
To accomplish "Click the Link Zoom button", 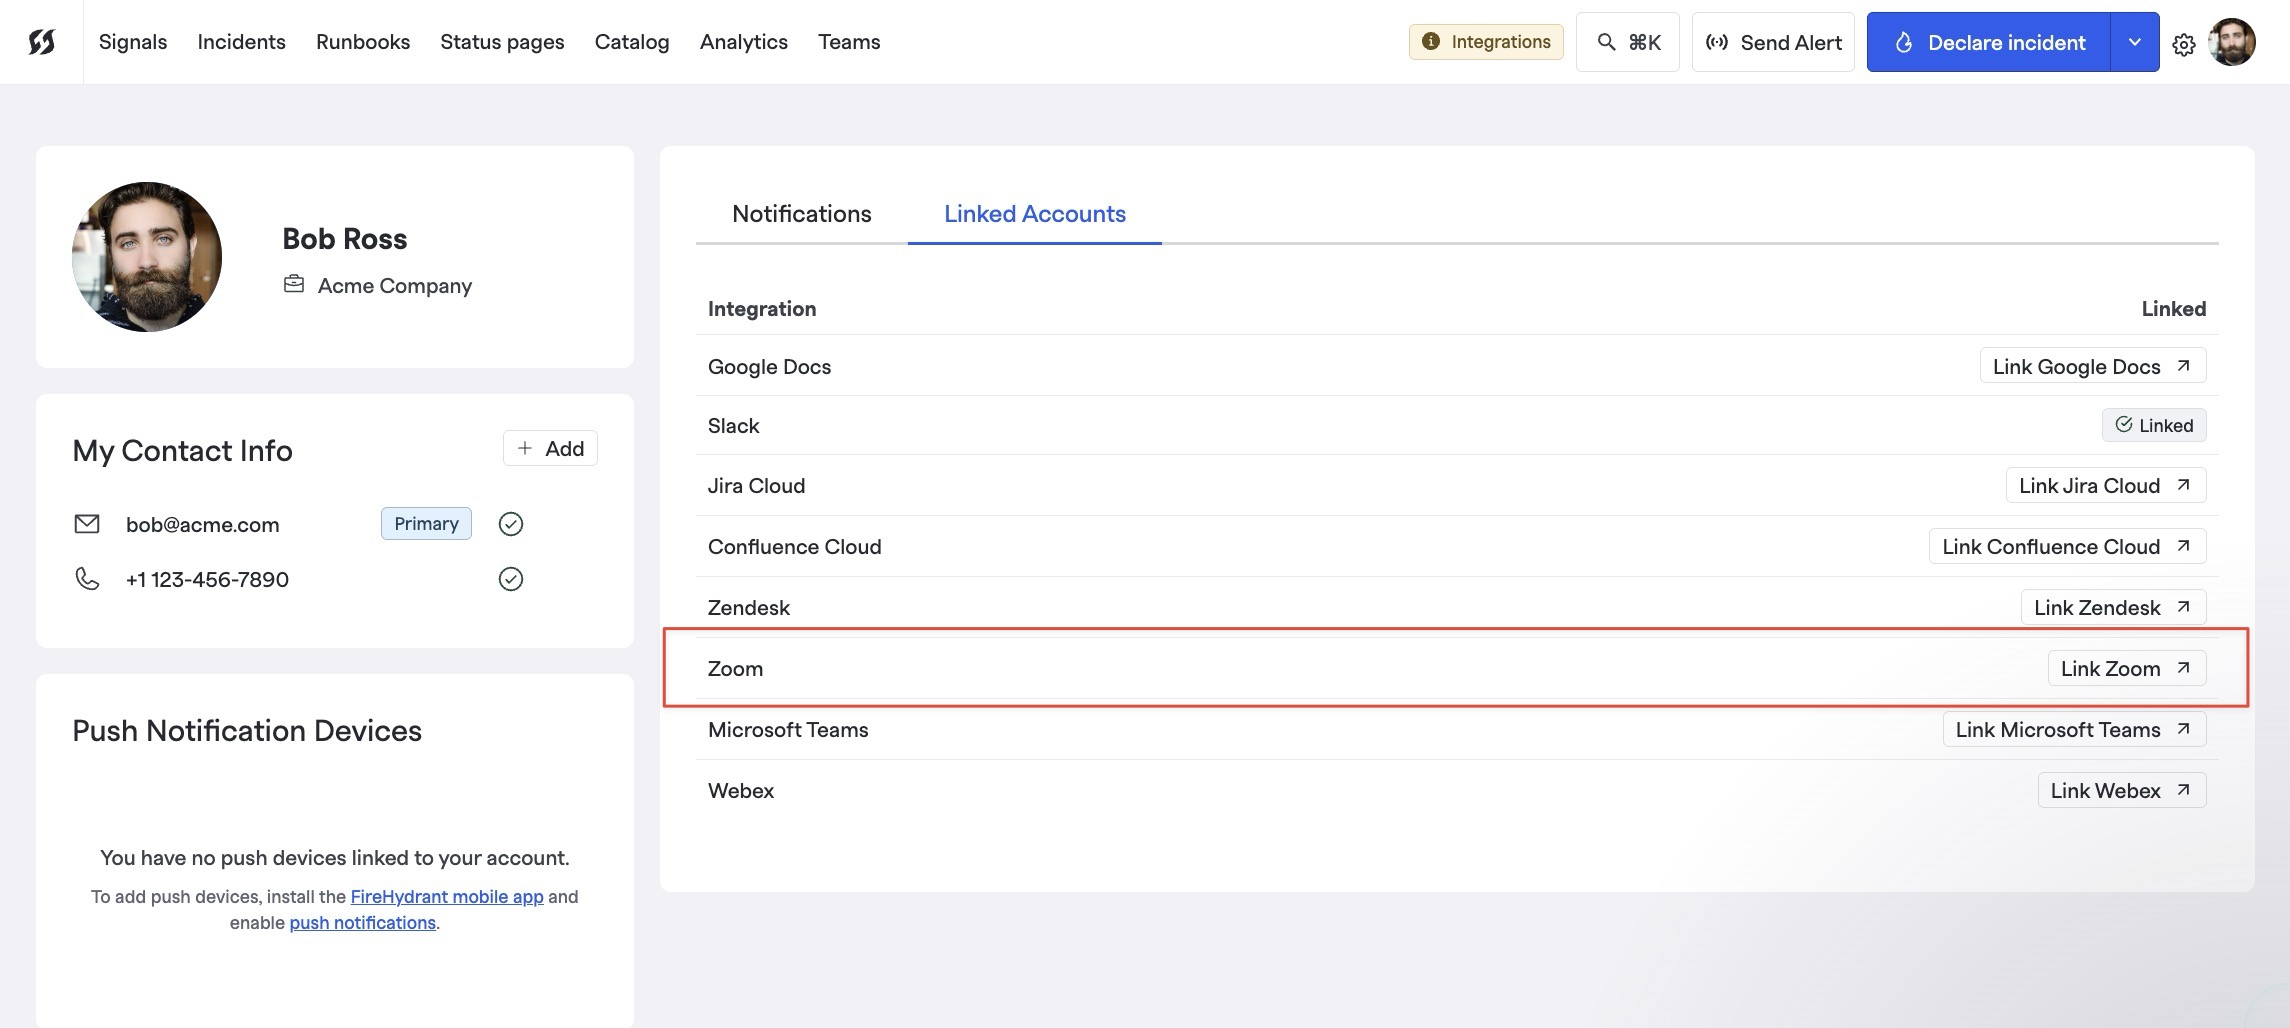I will click(x=2127, y=668).
